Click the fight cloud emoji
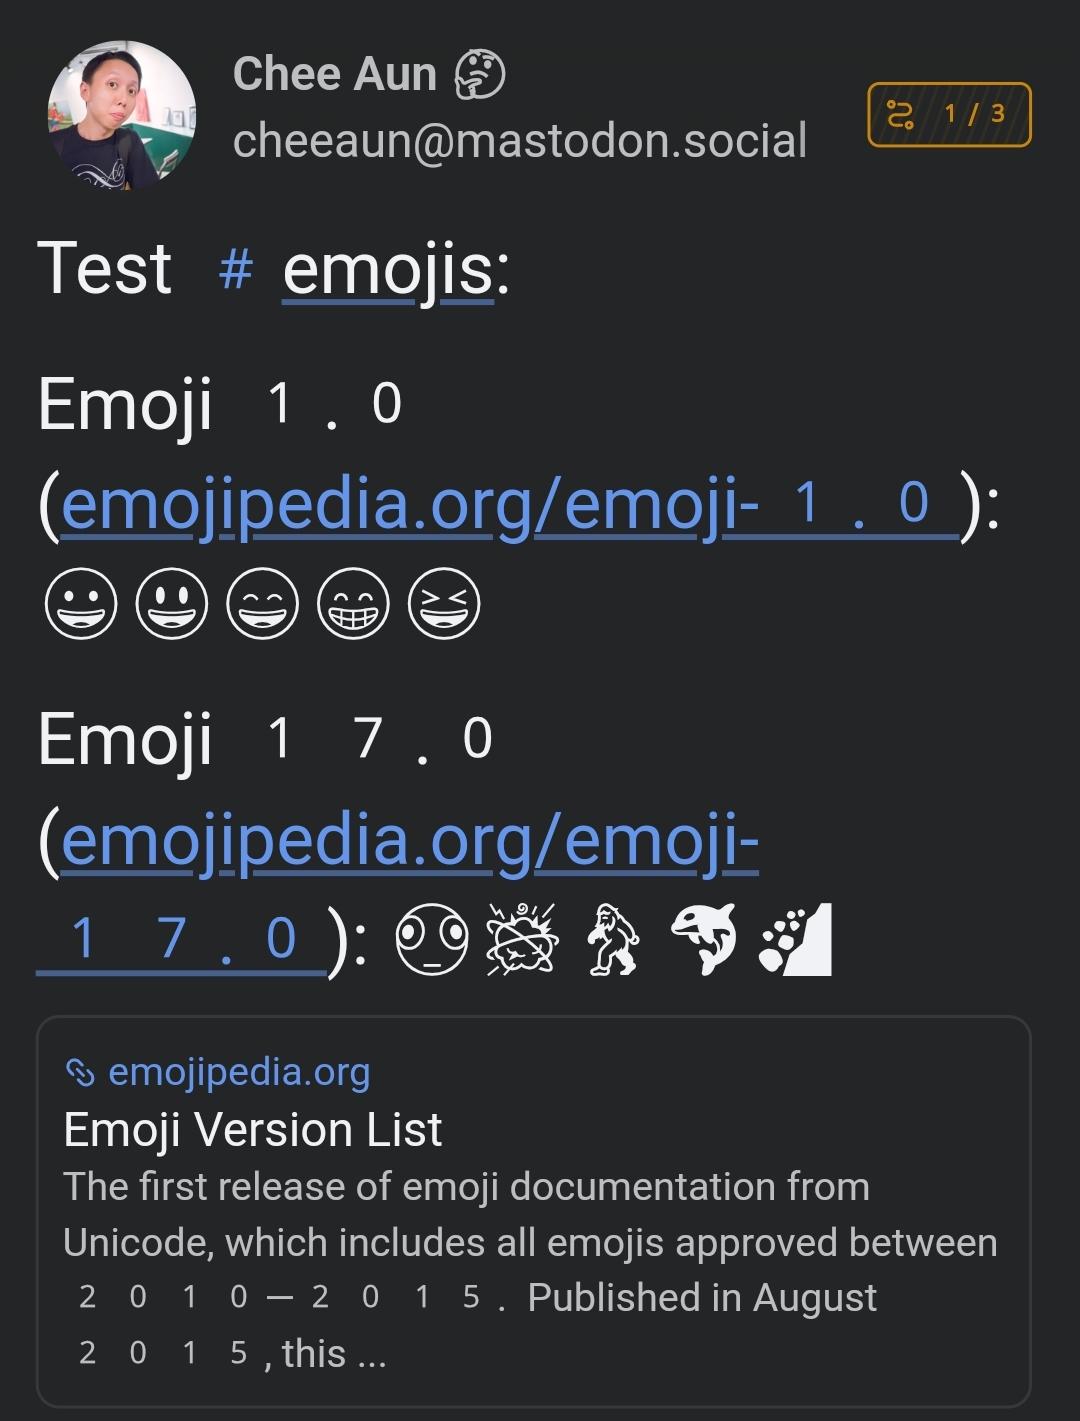This screenshot has width=1080, height=1421. point(522,939)
